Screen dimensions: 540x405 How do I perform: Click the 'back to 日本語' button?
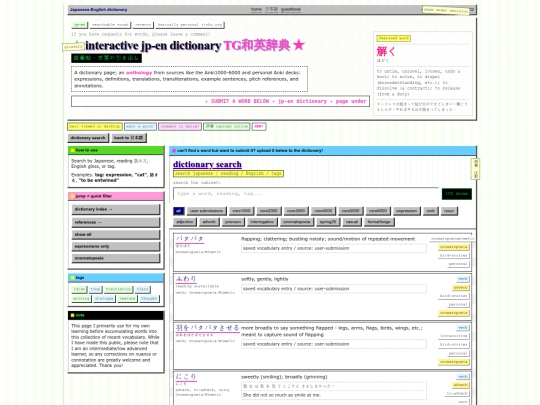(x=128, y=138)
